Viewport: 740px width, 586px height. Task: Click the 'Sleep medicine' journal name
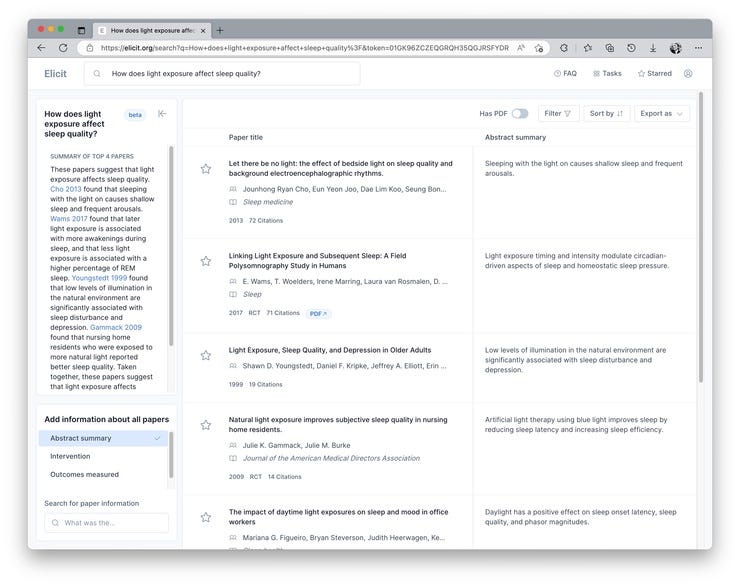tap(268, 202)
